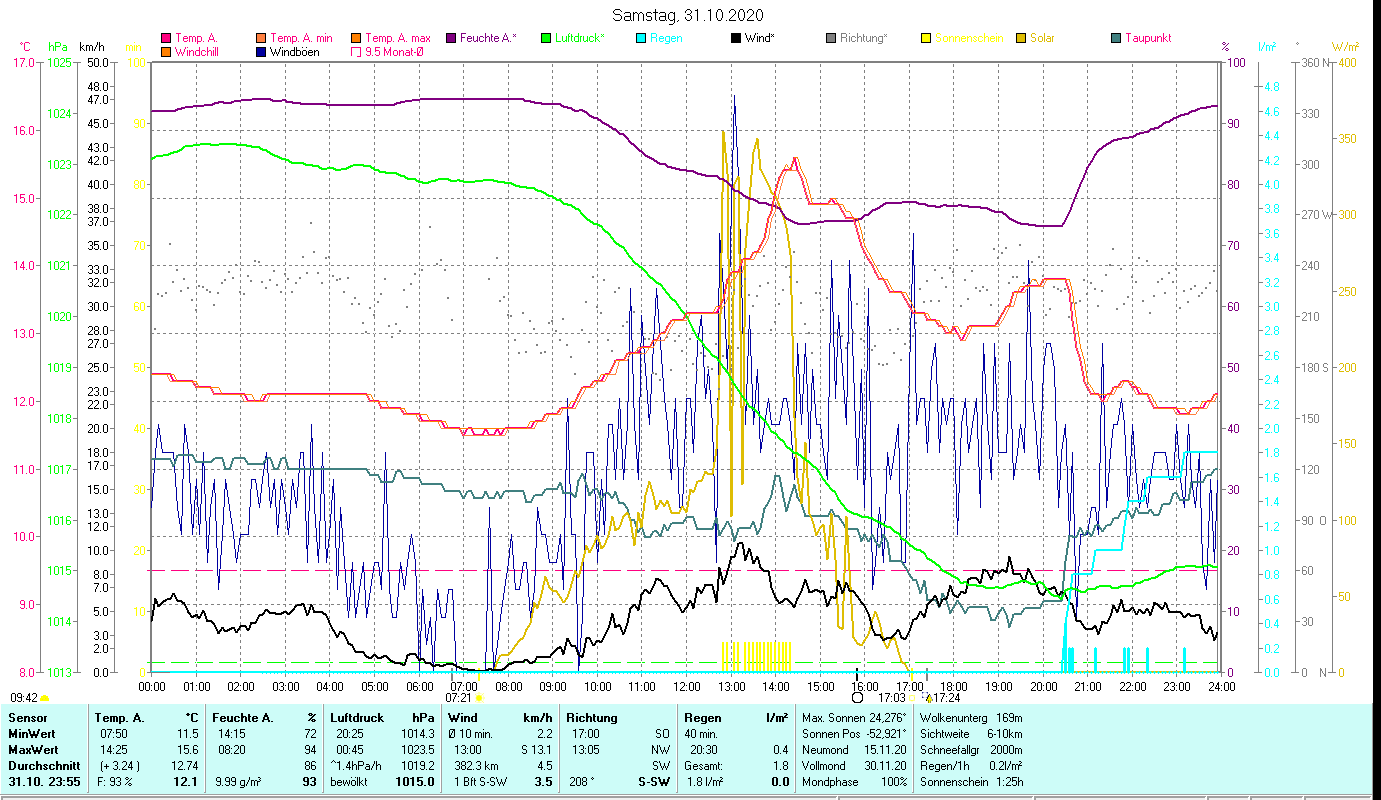Click the 20:00 mark on time axis
Viewport: 1381px width, 800px height.
(x=1044, y=687)
